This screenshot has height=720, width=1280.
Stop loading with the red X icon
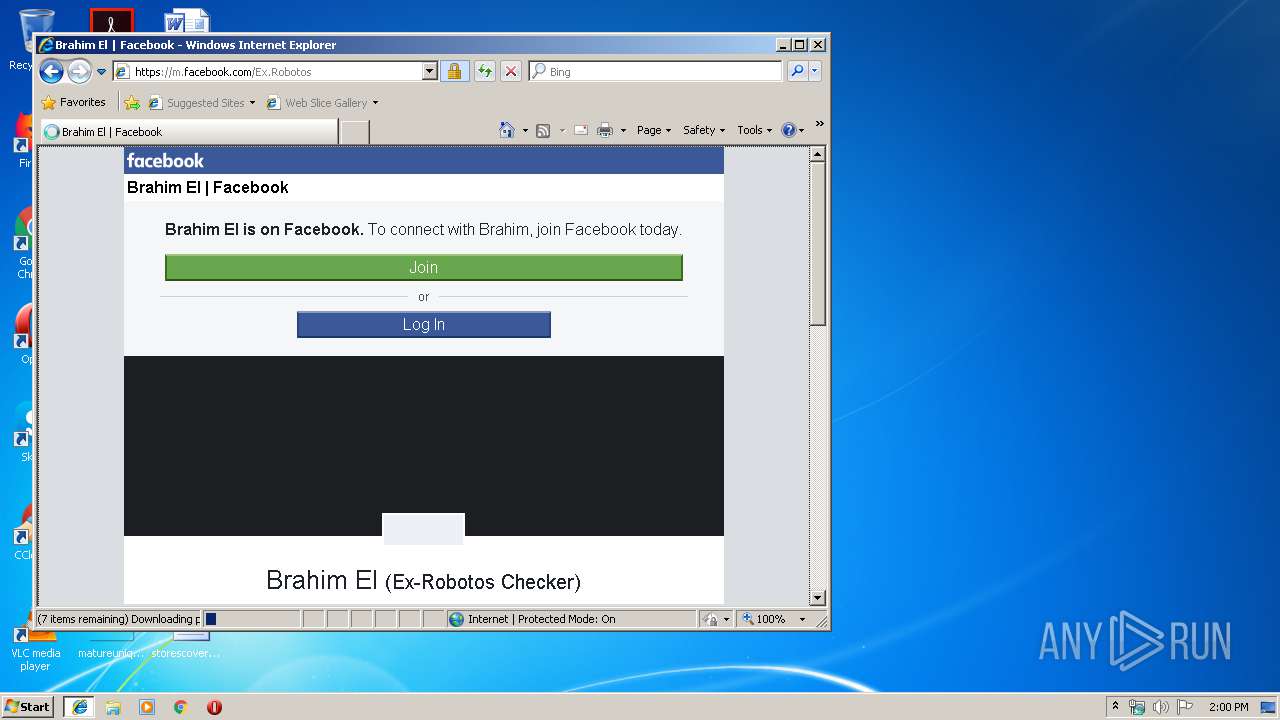point(510,72)
